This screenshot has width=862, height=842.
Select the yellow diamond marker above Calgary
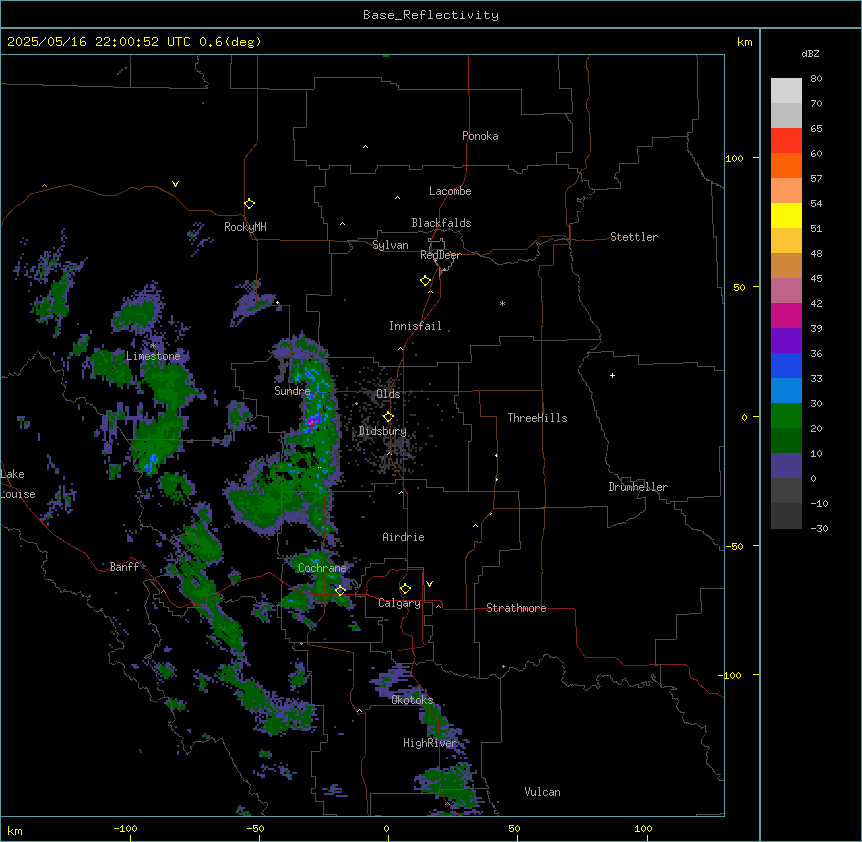click(405, 589)
